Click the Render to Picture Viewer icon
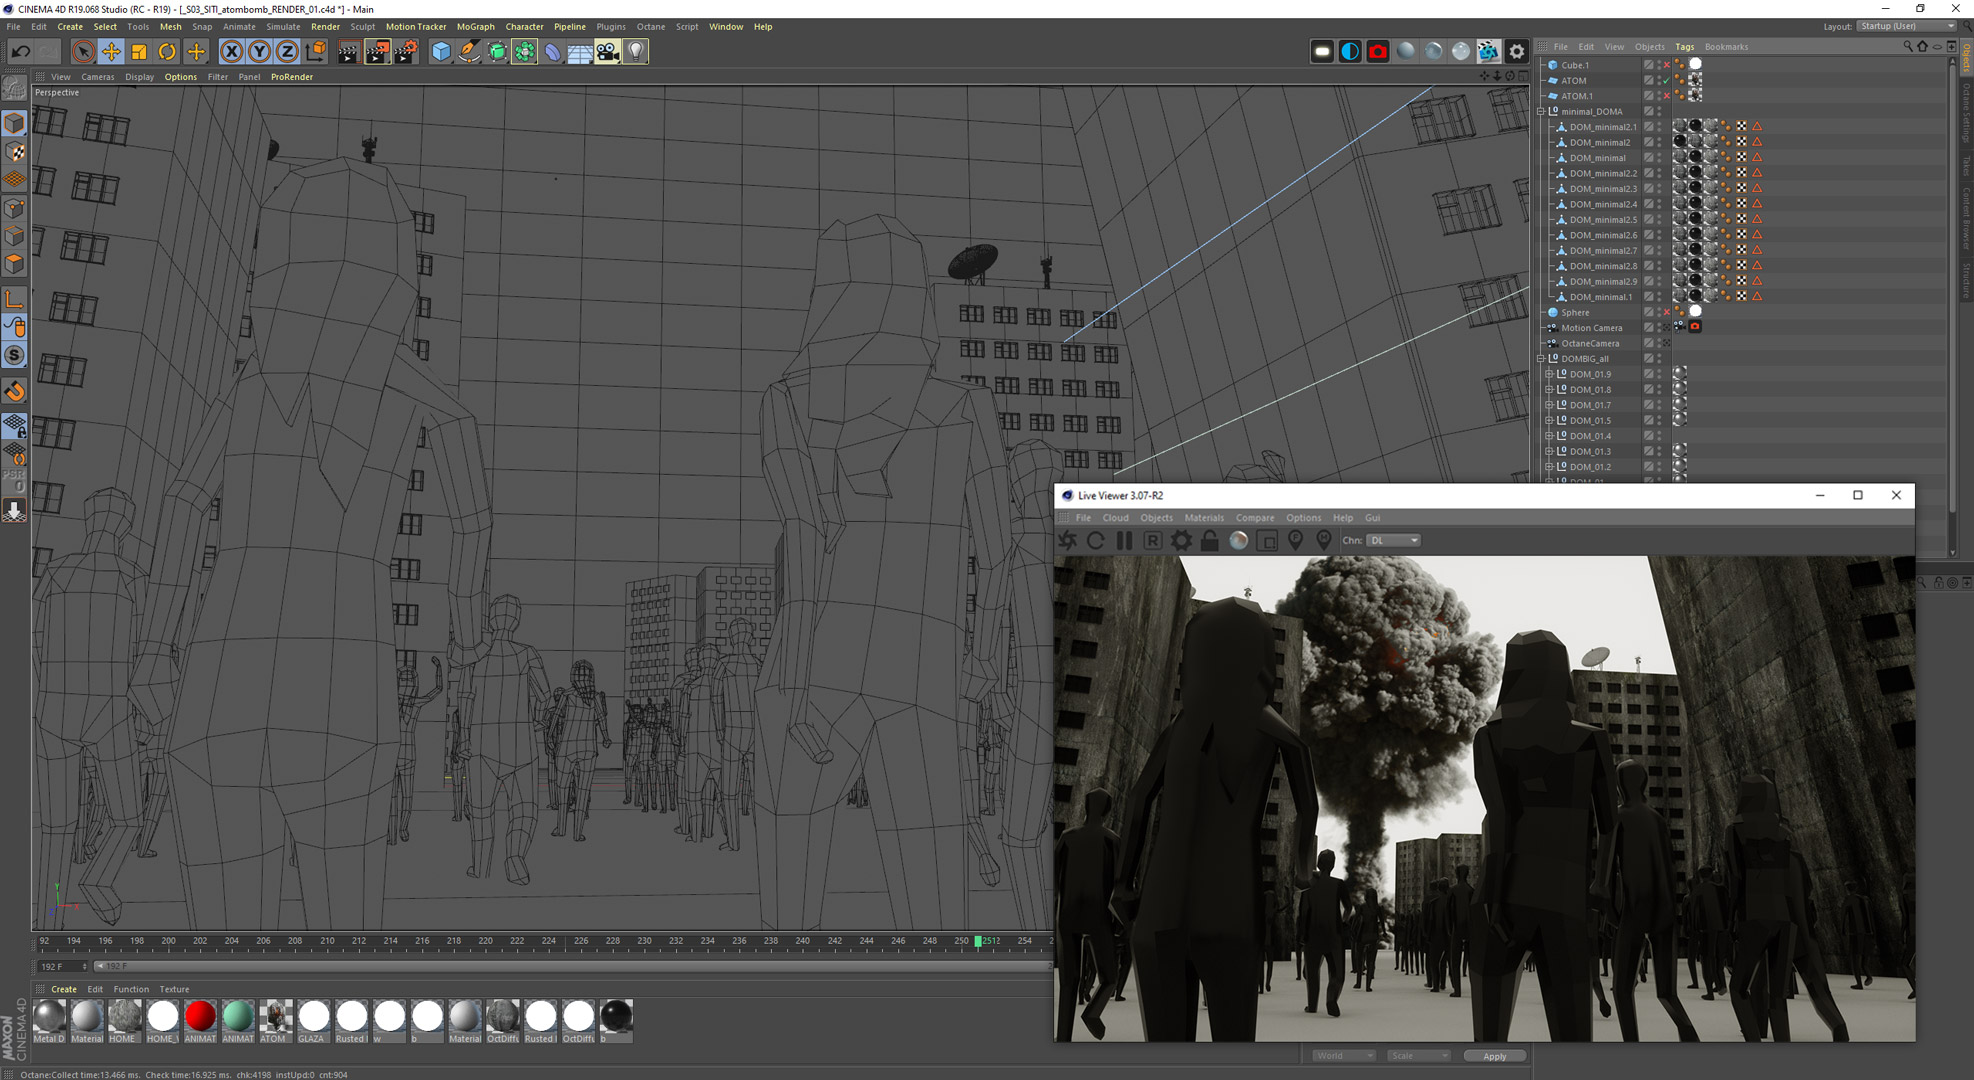Screen dimensions: 1974x1080 (377, 51)
